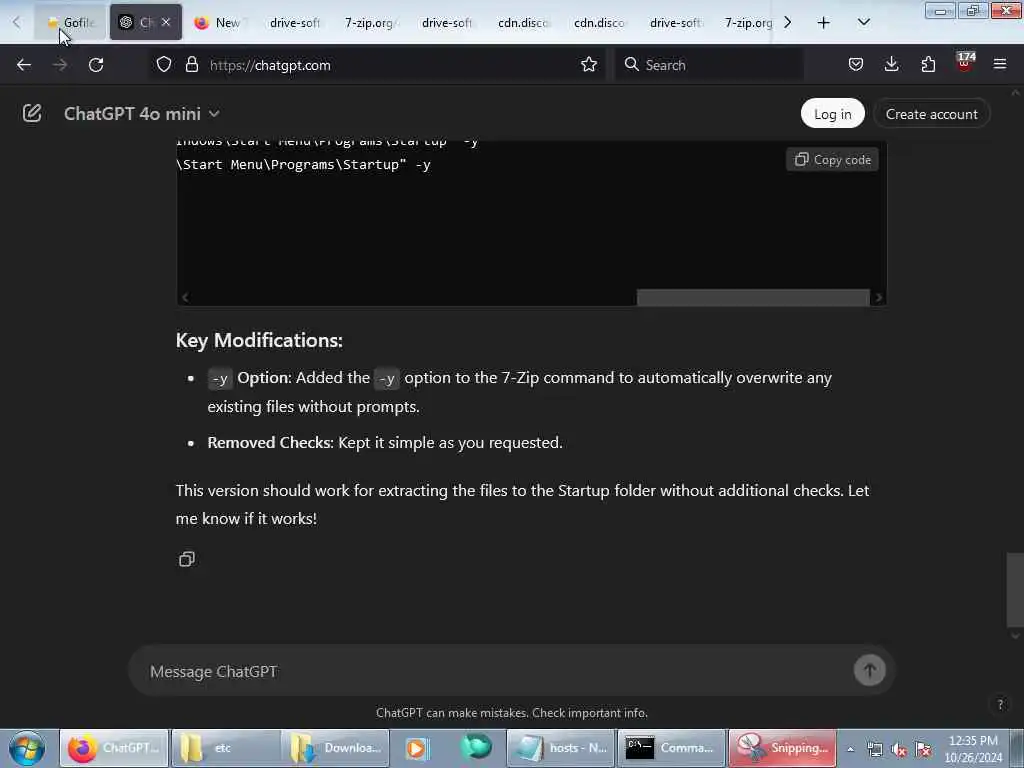Open the Firefox downloads panel
Image resolution: width=1024 pixels, height=768 pixels.
pos(891,65)
